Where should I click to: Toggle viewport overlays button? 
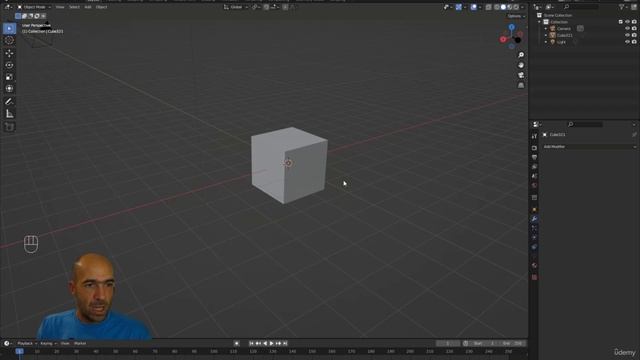[473, 7]
